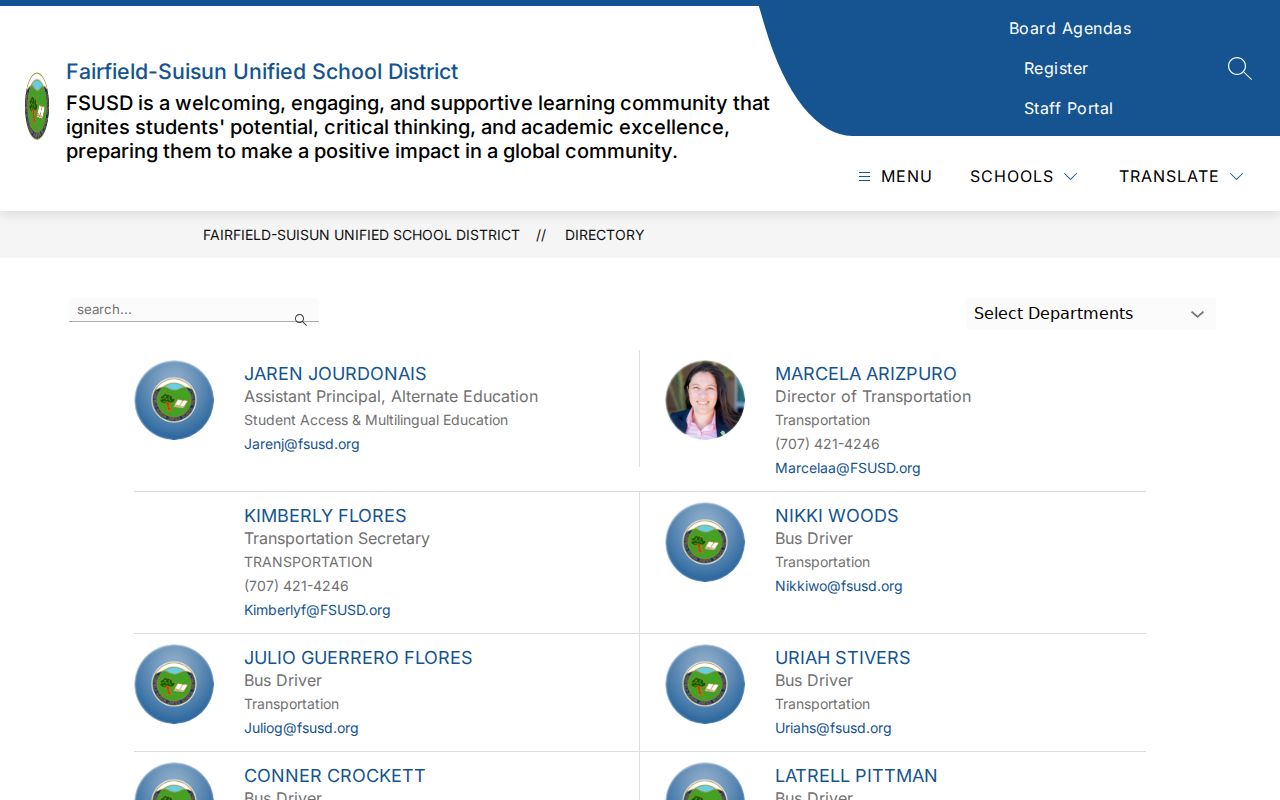The image size is (1280, 800).
Task: Open the site search magnifier icon
Action: pos(1239,68)
